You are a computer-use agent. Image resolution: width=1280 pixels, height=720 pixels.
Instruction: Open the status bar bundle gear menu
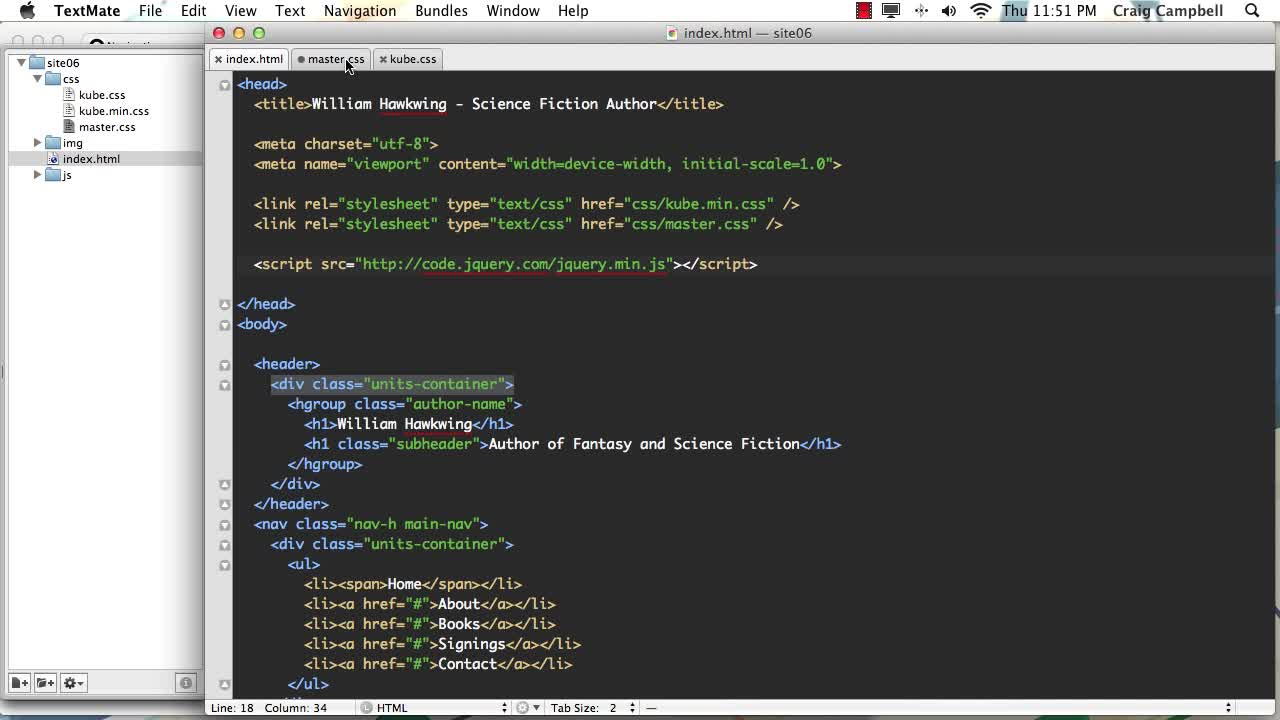526,708
